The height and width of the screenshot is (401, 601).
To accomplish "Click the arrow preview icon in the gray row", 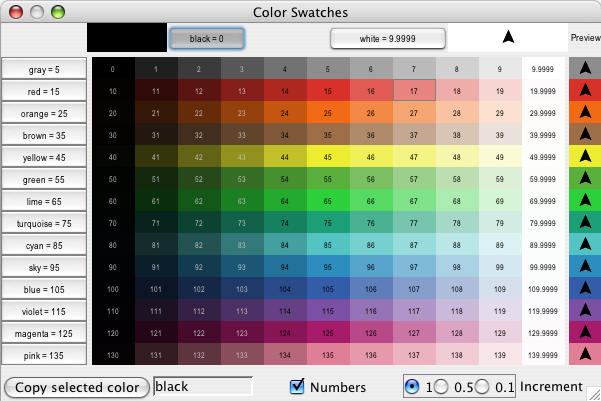I will click(x=584, y=69).
